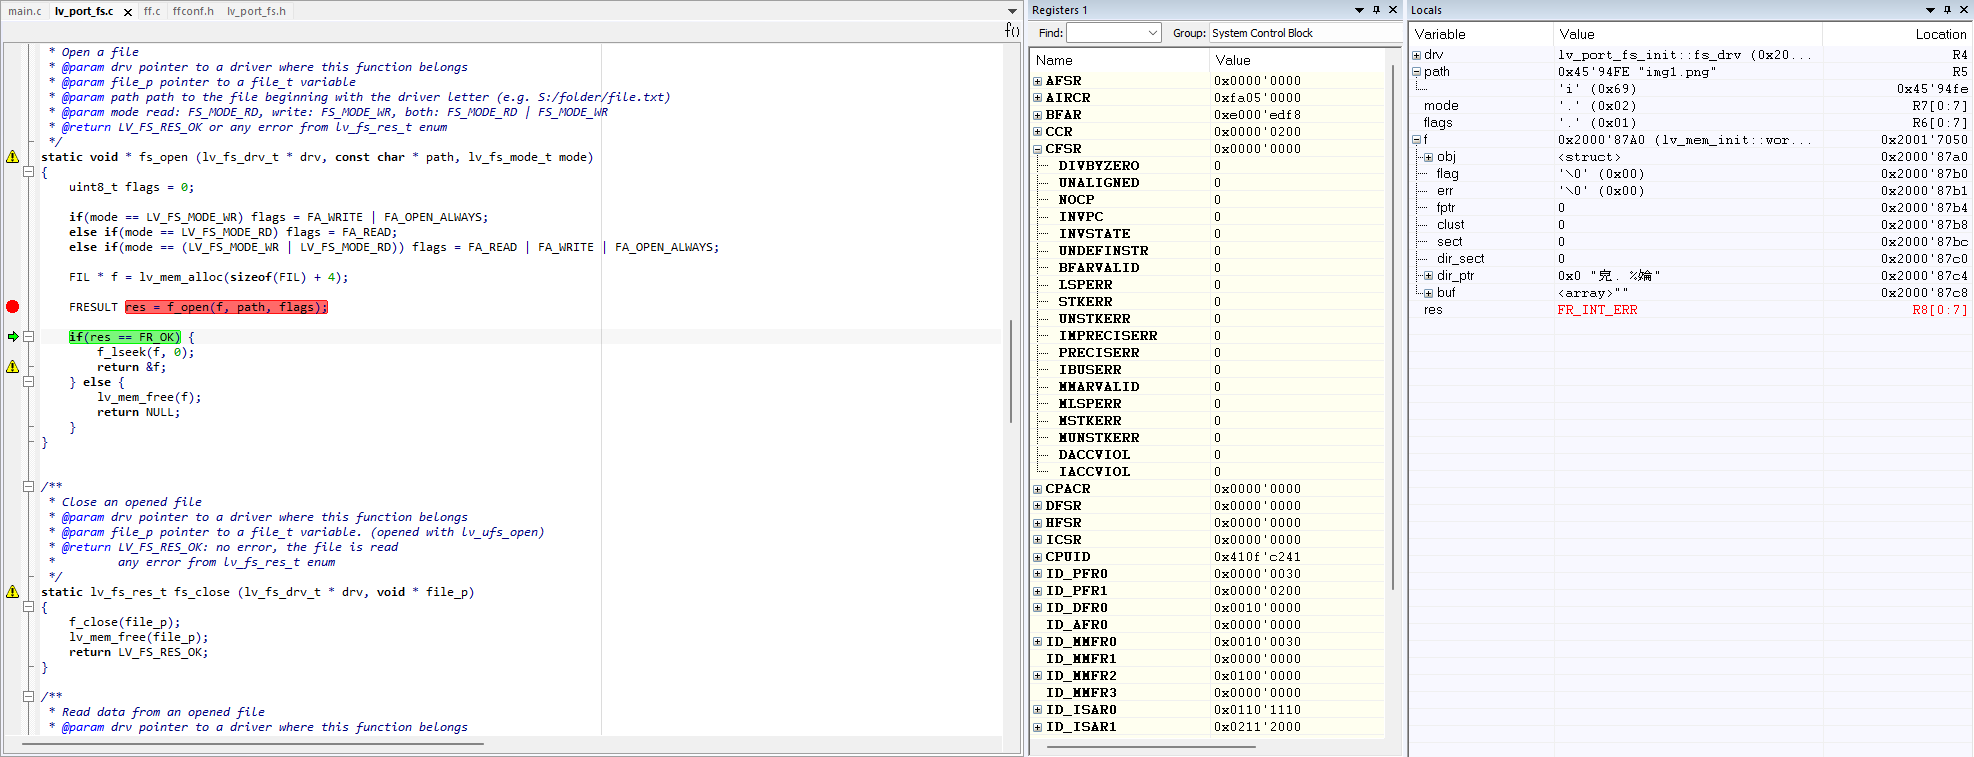The width and height of the screenshot is (1974, 757).
Task: Click the Registers vertical scrollbar
Action: [x=1393, y=327]
